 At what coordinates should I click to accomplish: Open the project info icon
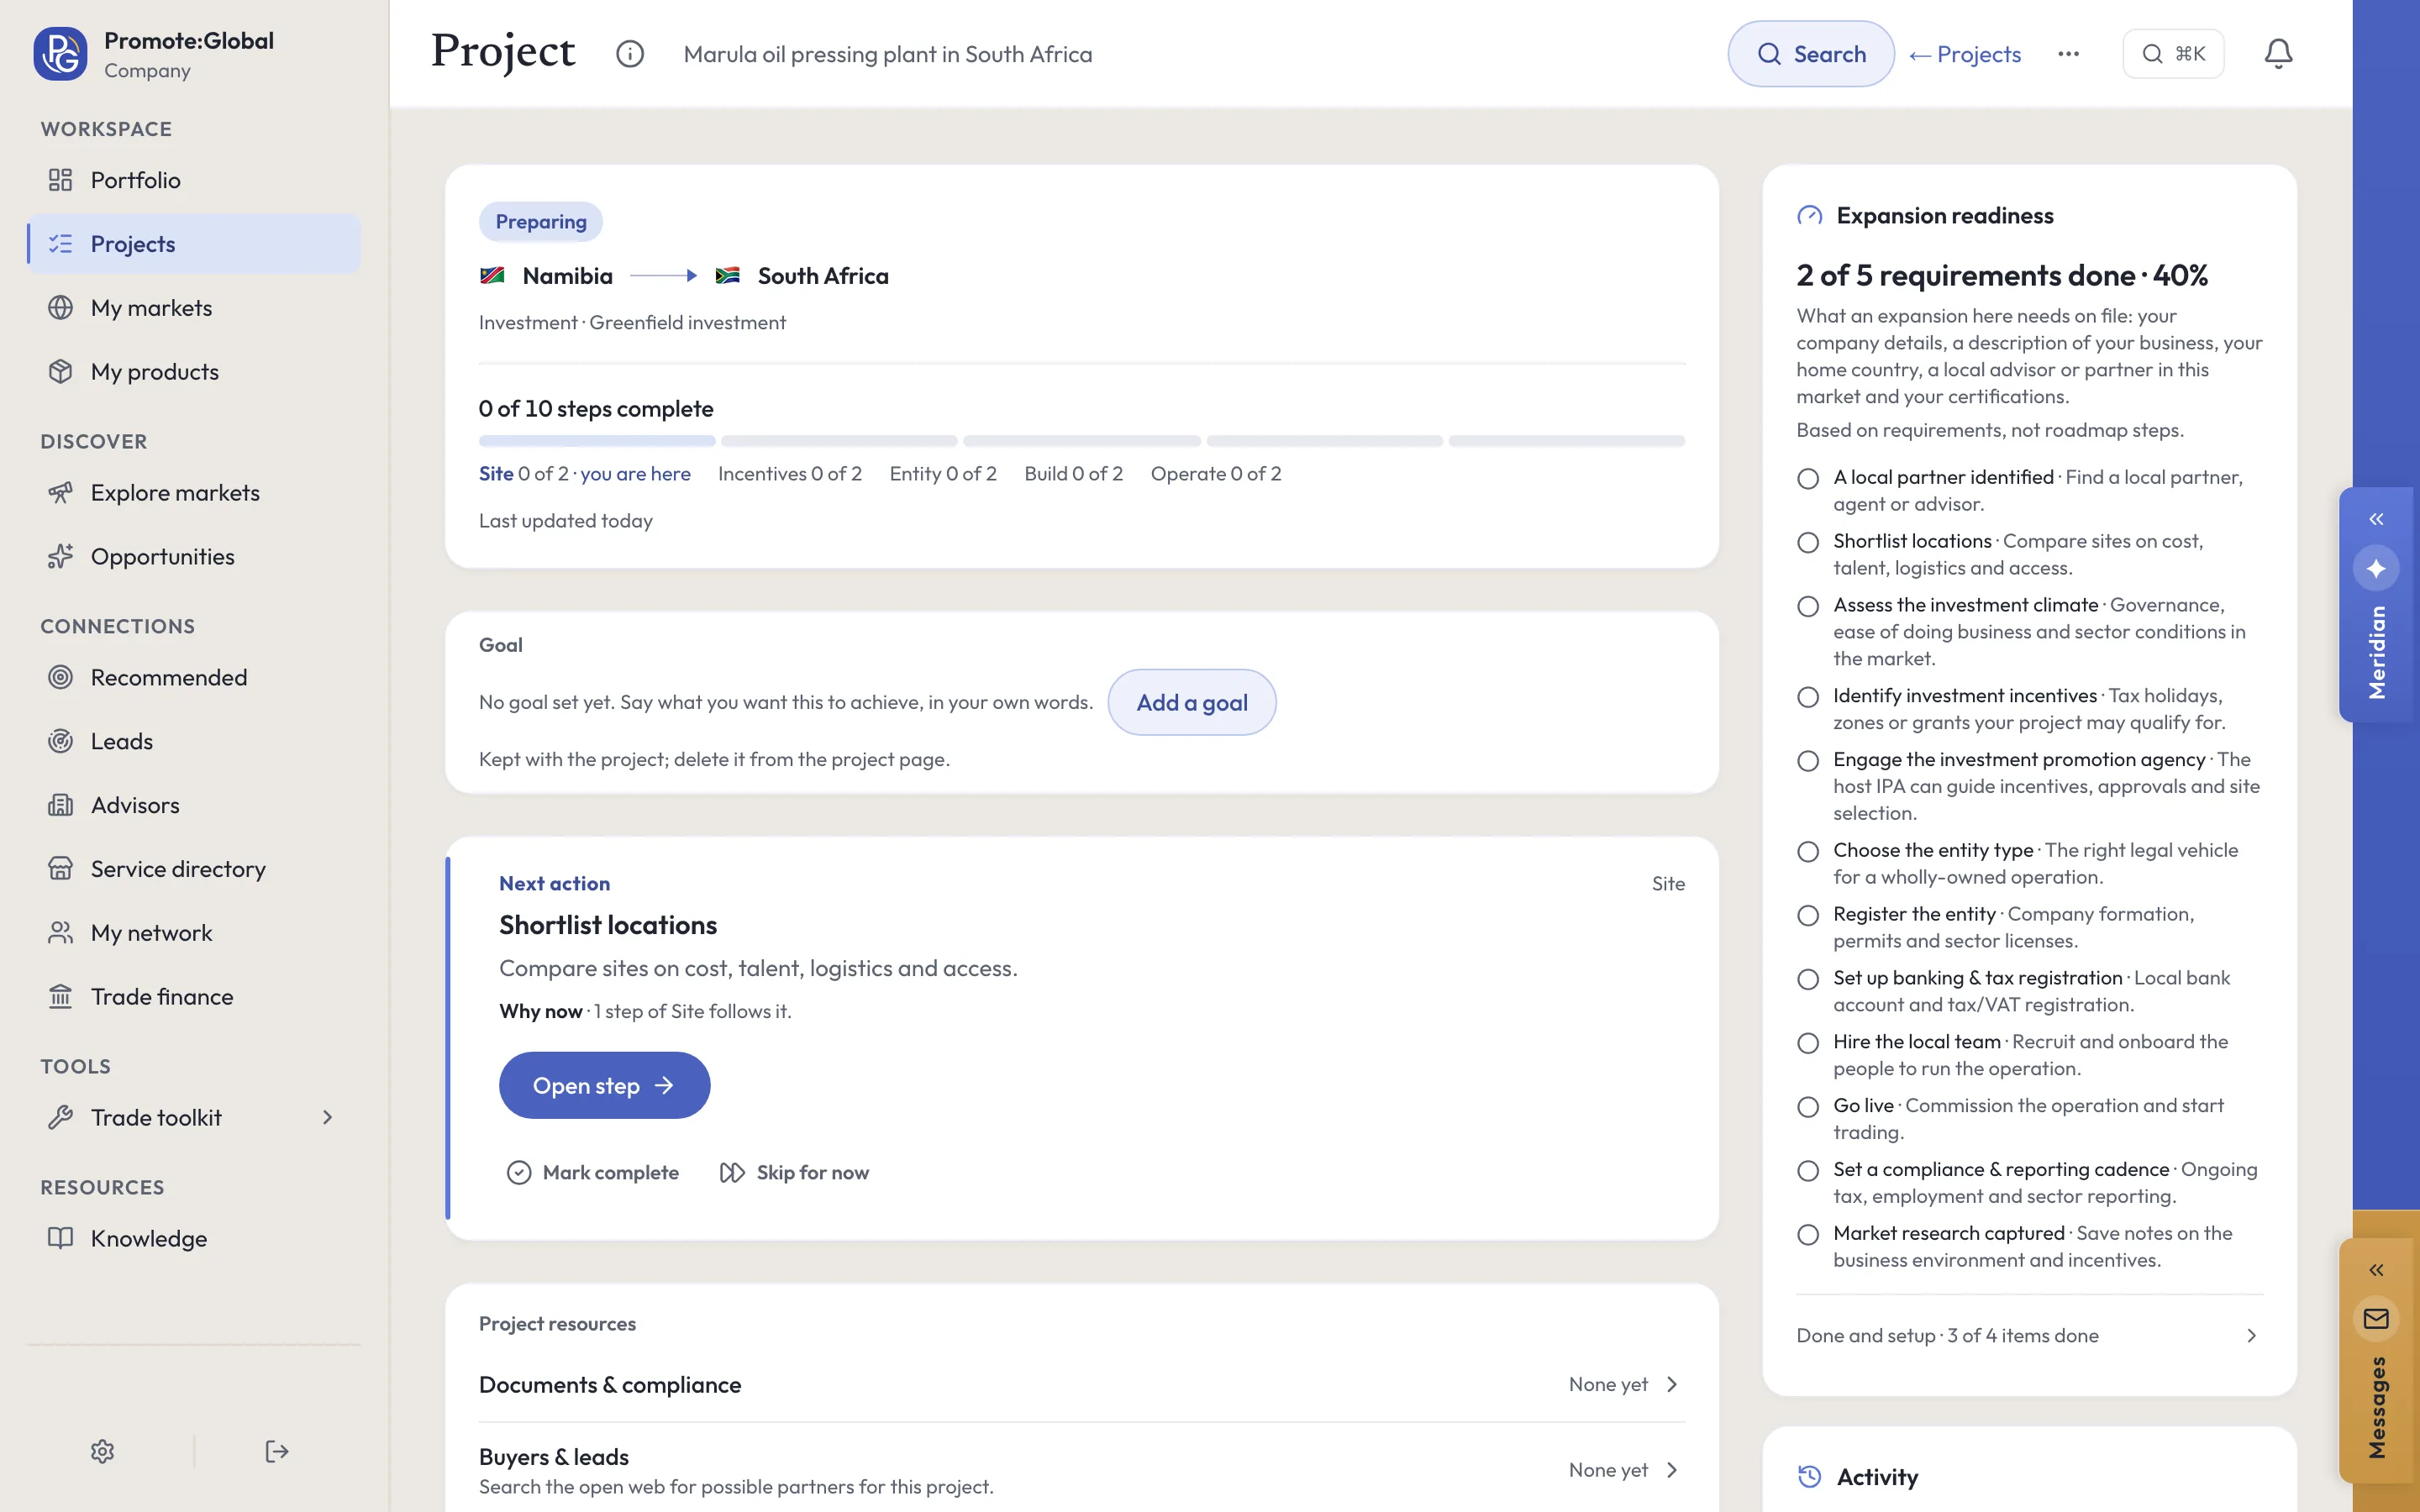pos(630,54)
